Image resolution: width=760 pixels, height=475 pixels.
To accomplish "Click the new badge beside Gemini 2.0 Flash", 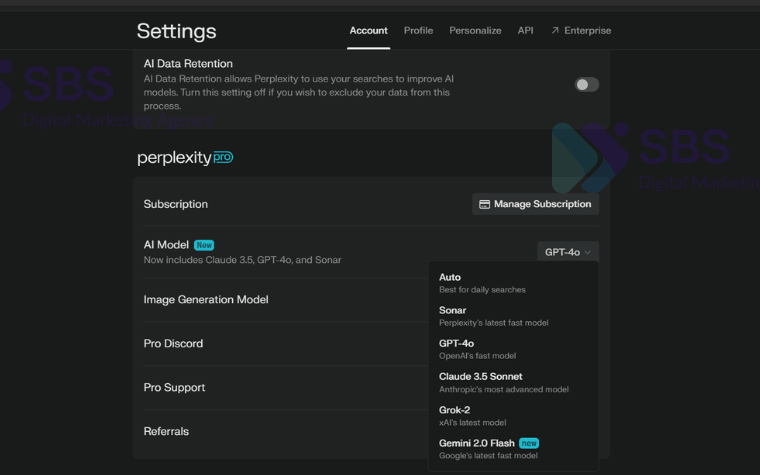I will tap(529, 443).
